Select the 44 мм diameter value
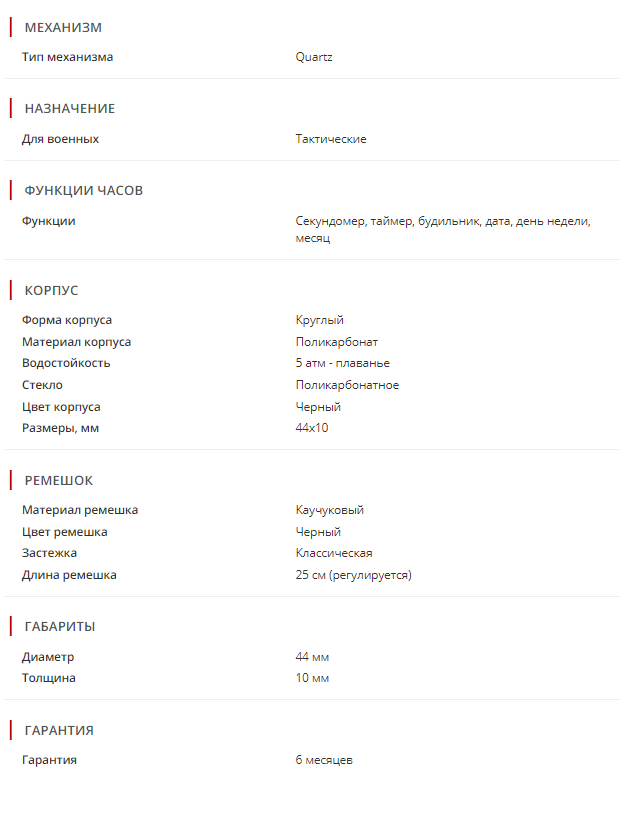This screenshot has width=619, height=817. coord(313,657)
